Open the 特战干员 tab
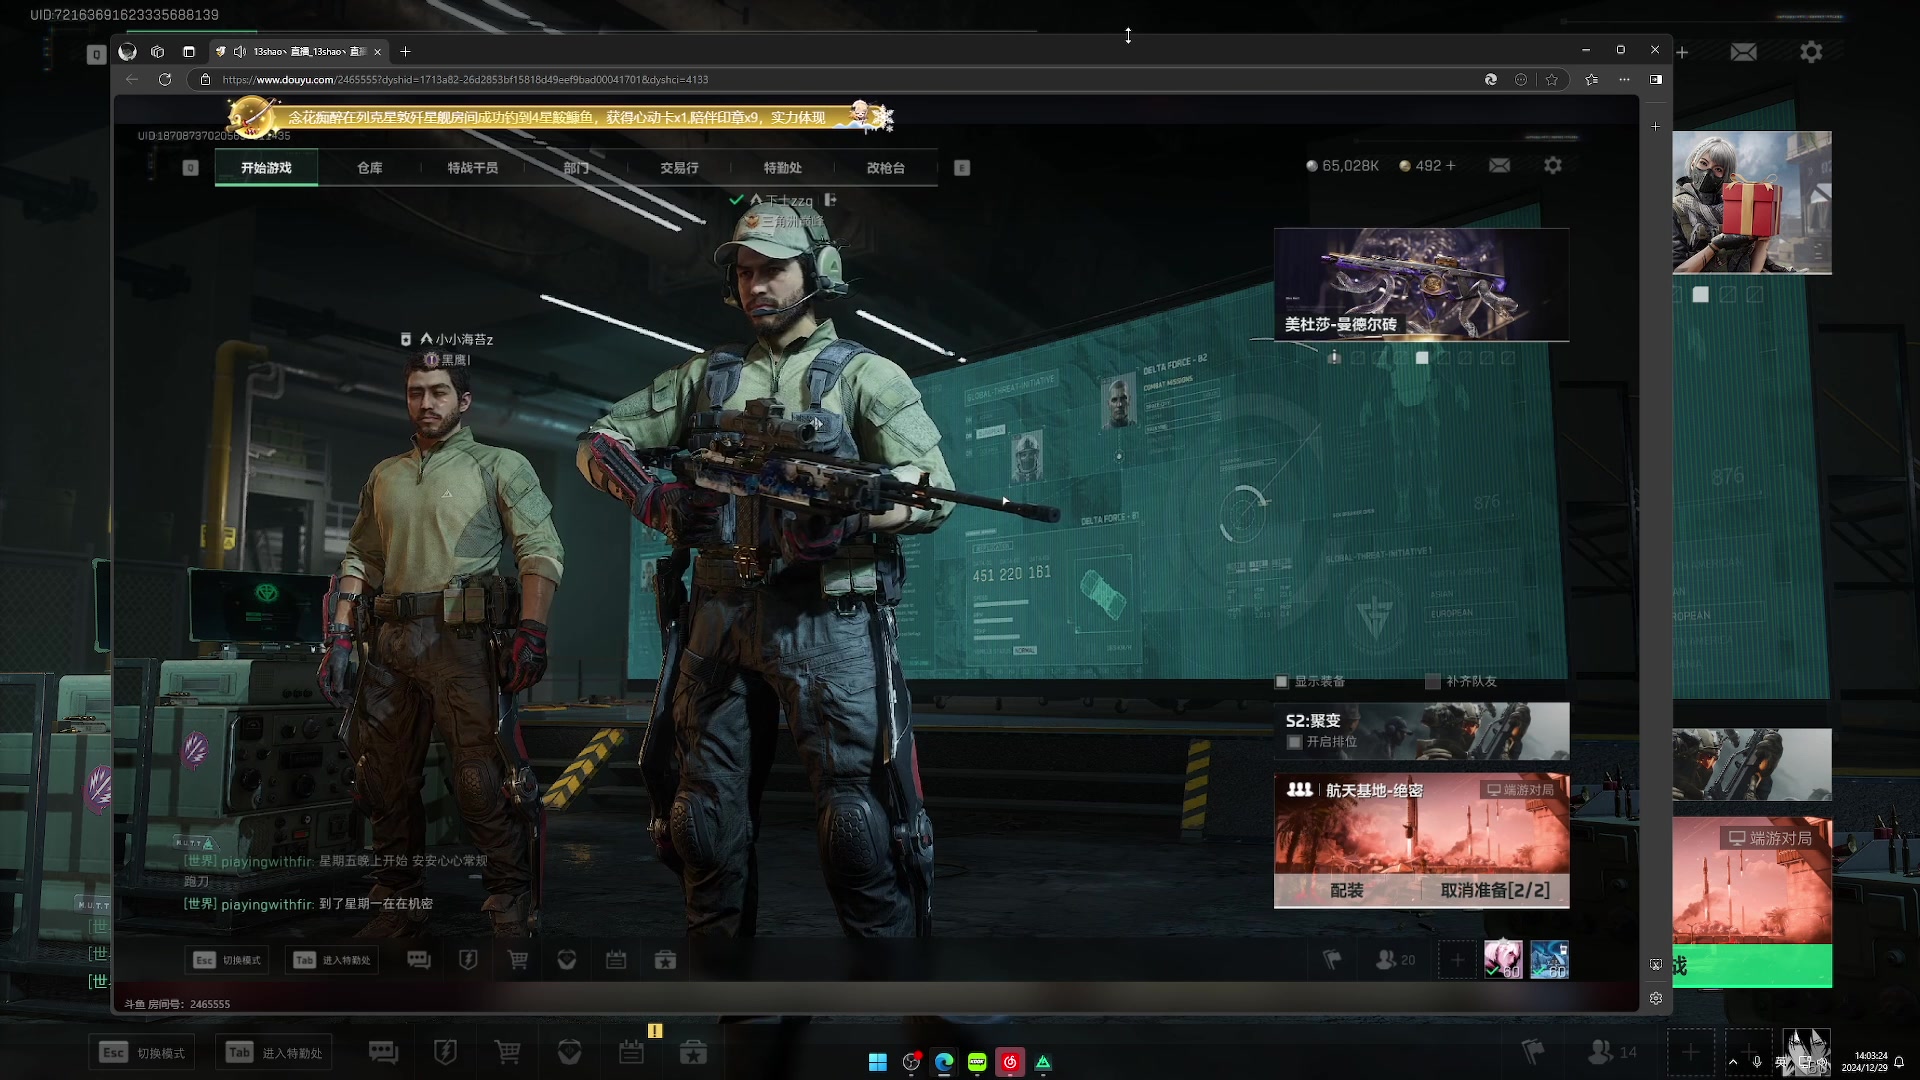Viewport: 1920px width, 1080px height. coord(473,167)
